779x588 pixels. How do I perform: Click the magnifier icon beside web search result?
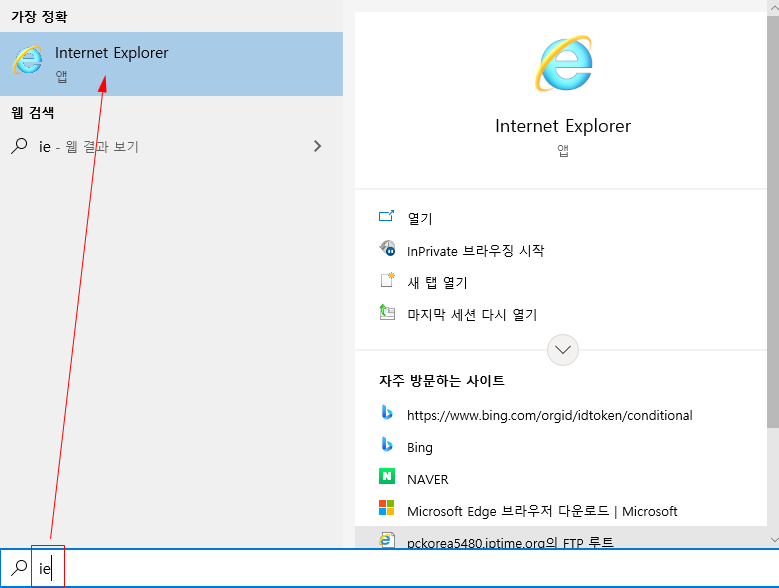tap(19, 146)
